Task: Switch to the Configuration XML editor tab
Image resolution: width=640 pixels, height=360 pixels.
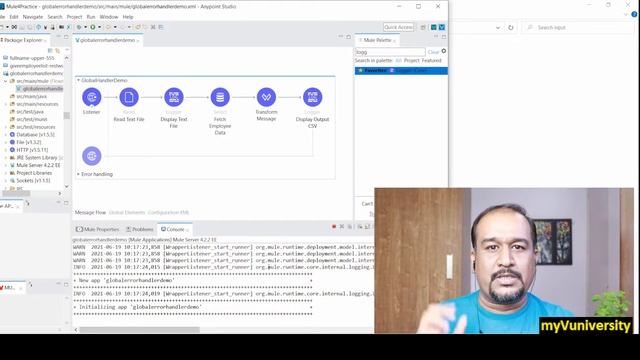Action: [x=168, y=212]
